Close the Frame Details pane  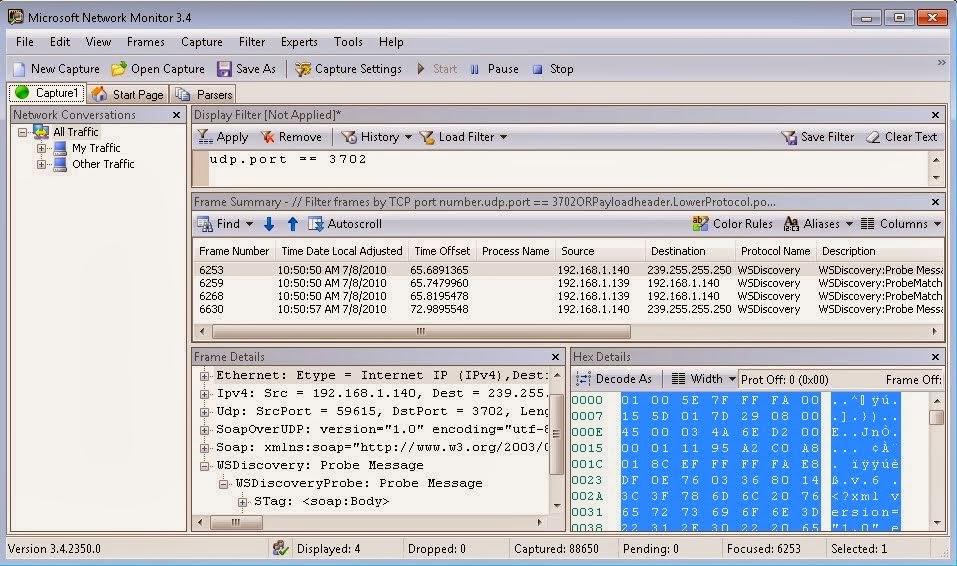pos(555,357)
